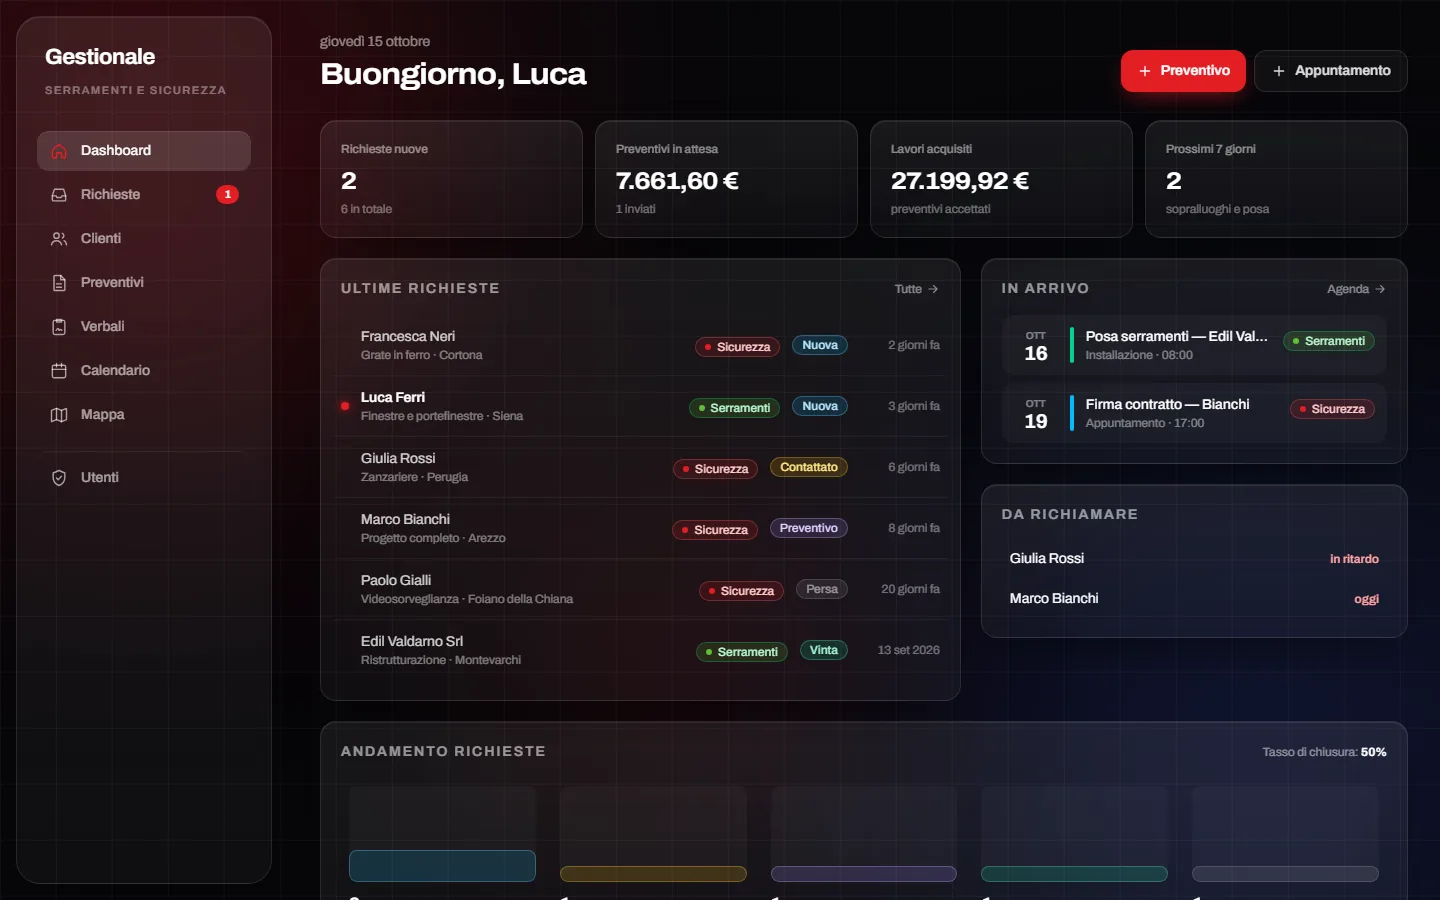Open Edil Valdarno Srl request

pos(640,650)
